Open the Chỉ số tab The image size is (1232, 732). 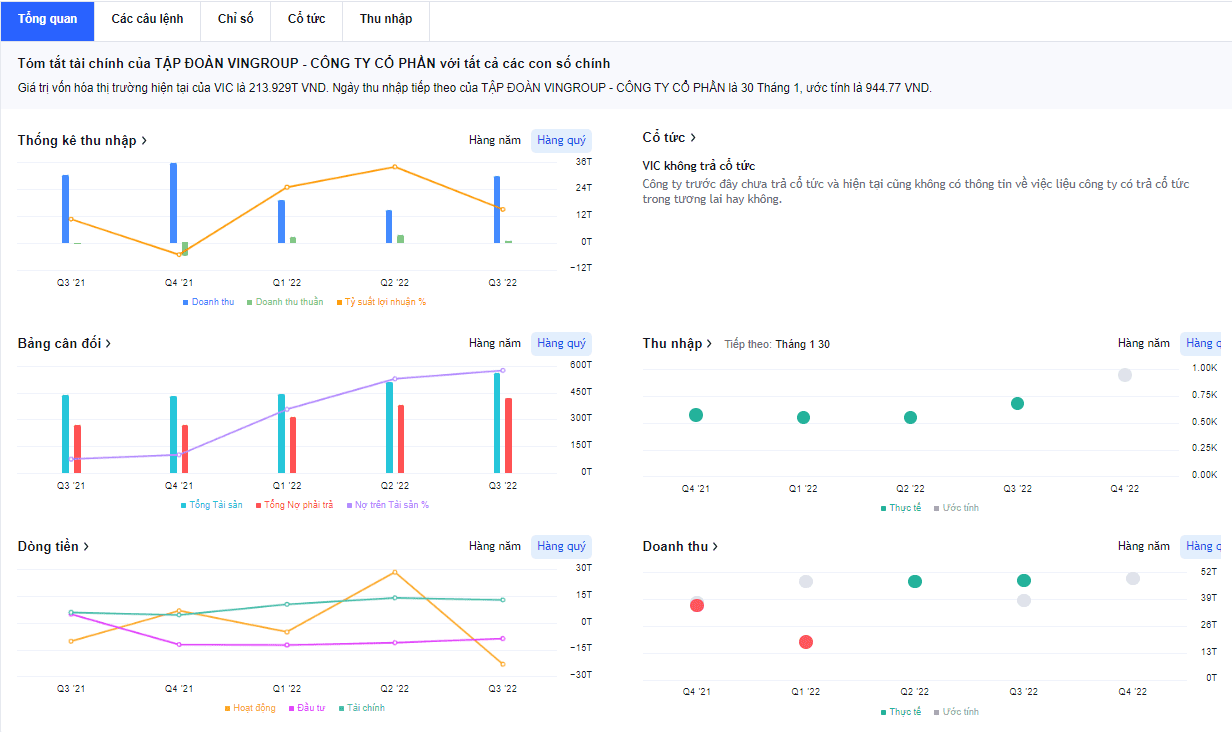pos(236,19)
